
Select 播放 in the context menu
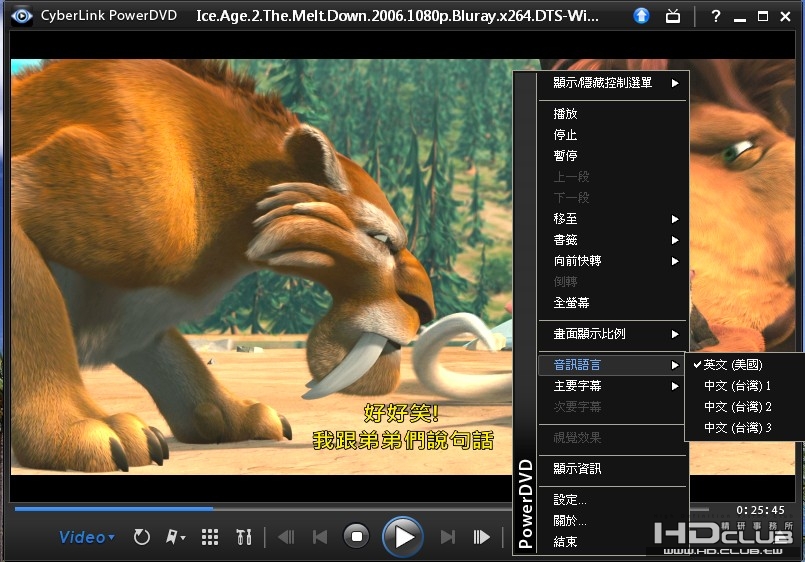613,114
